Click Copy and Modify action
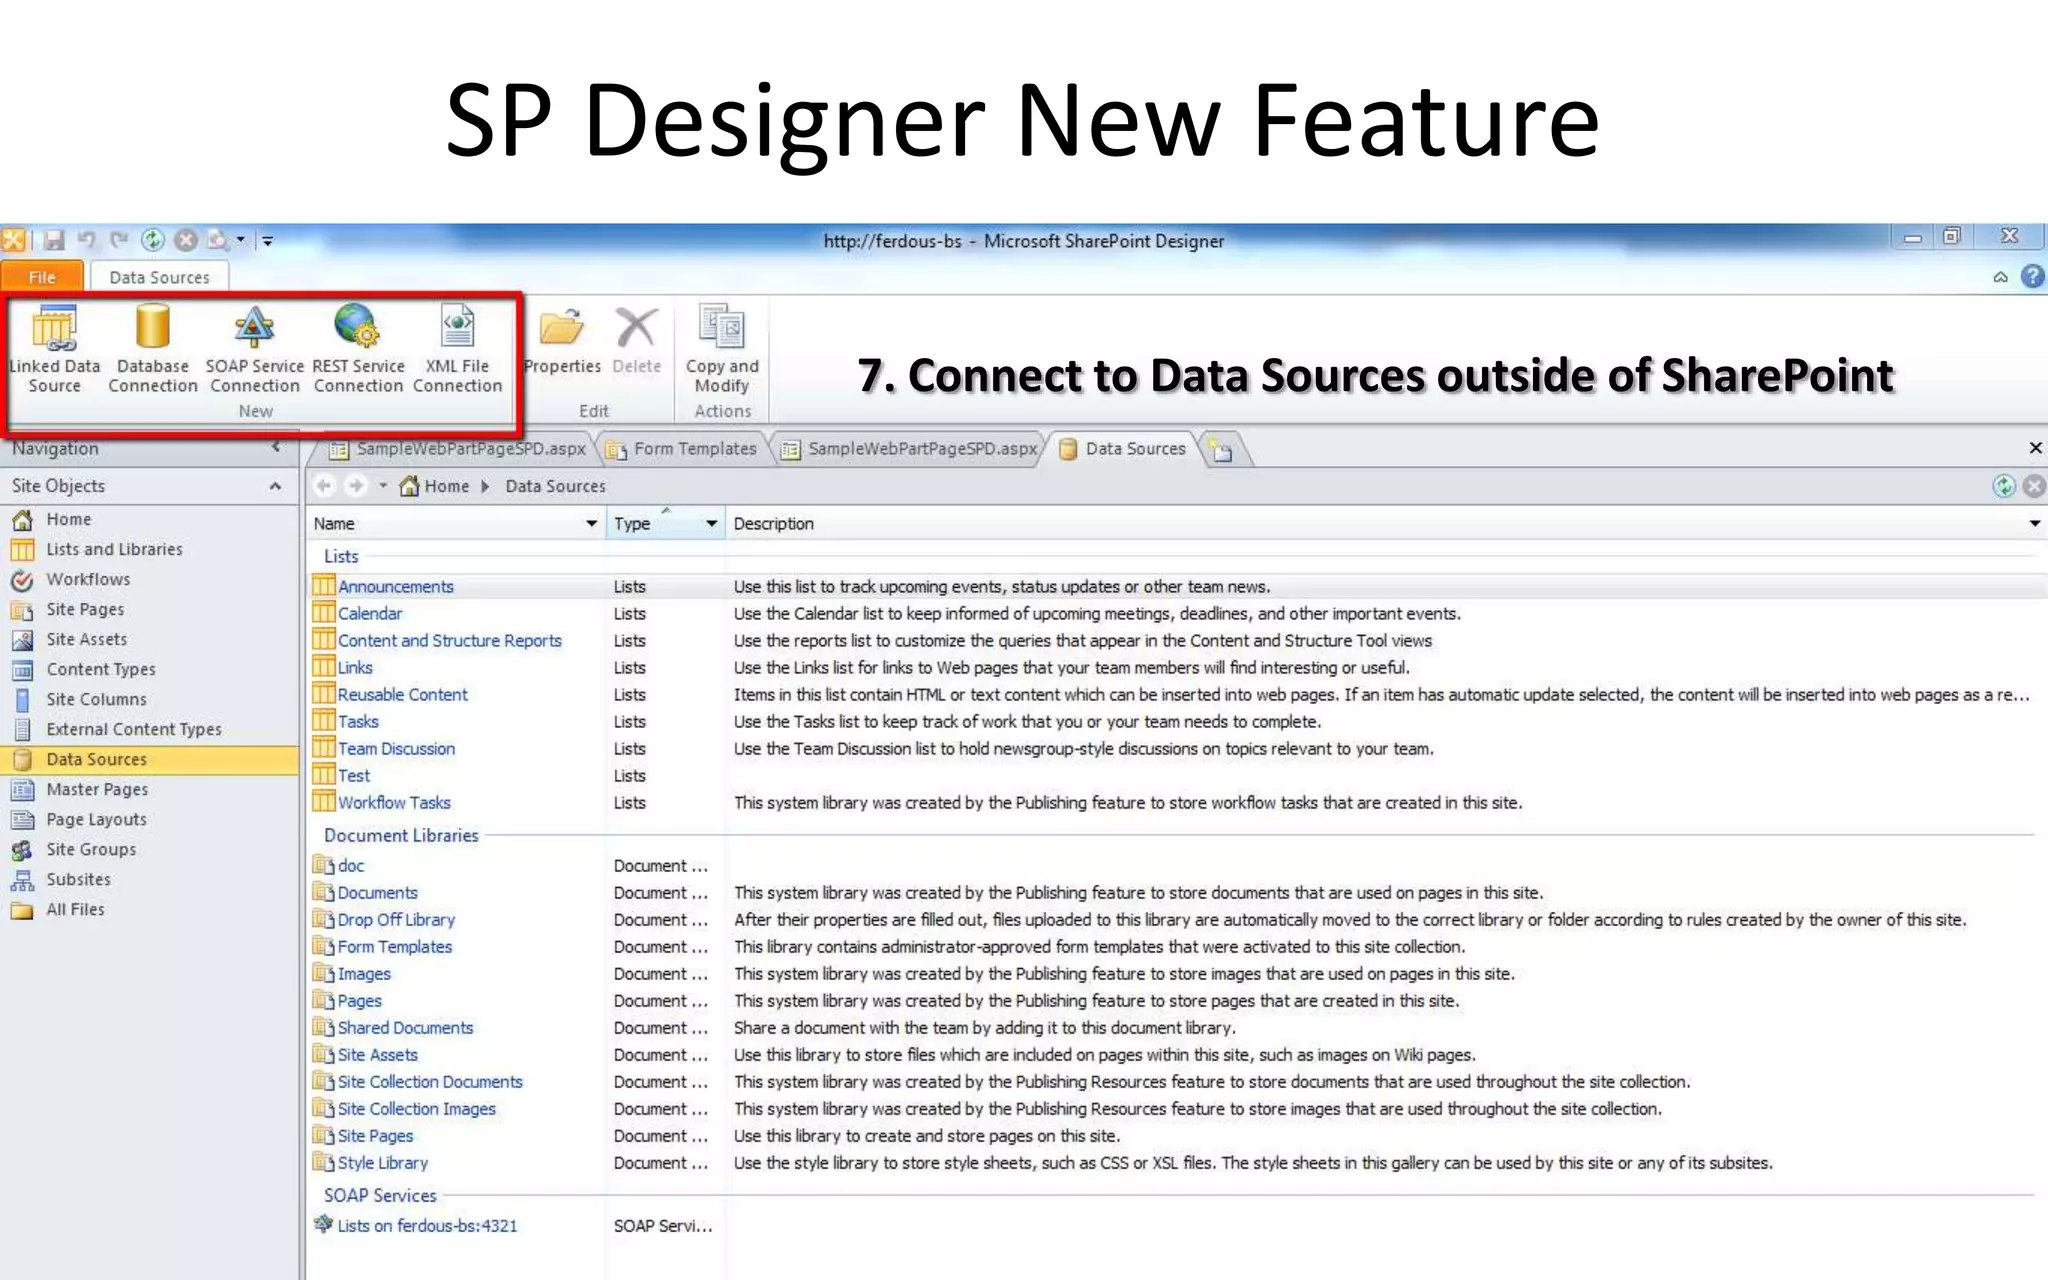Image resolution: width=2048 pixels, height=1280 pixels. click(722, 349)
